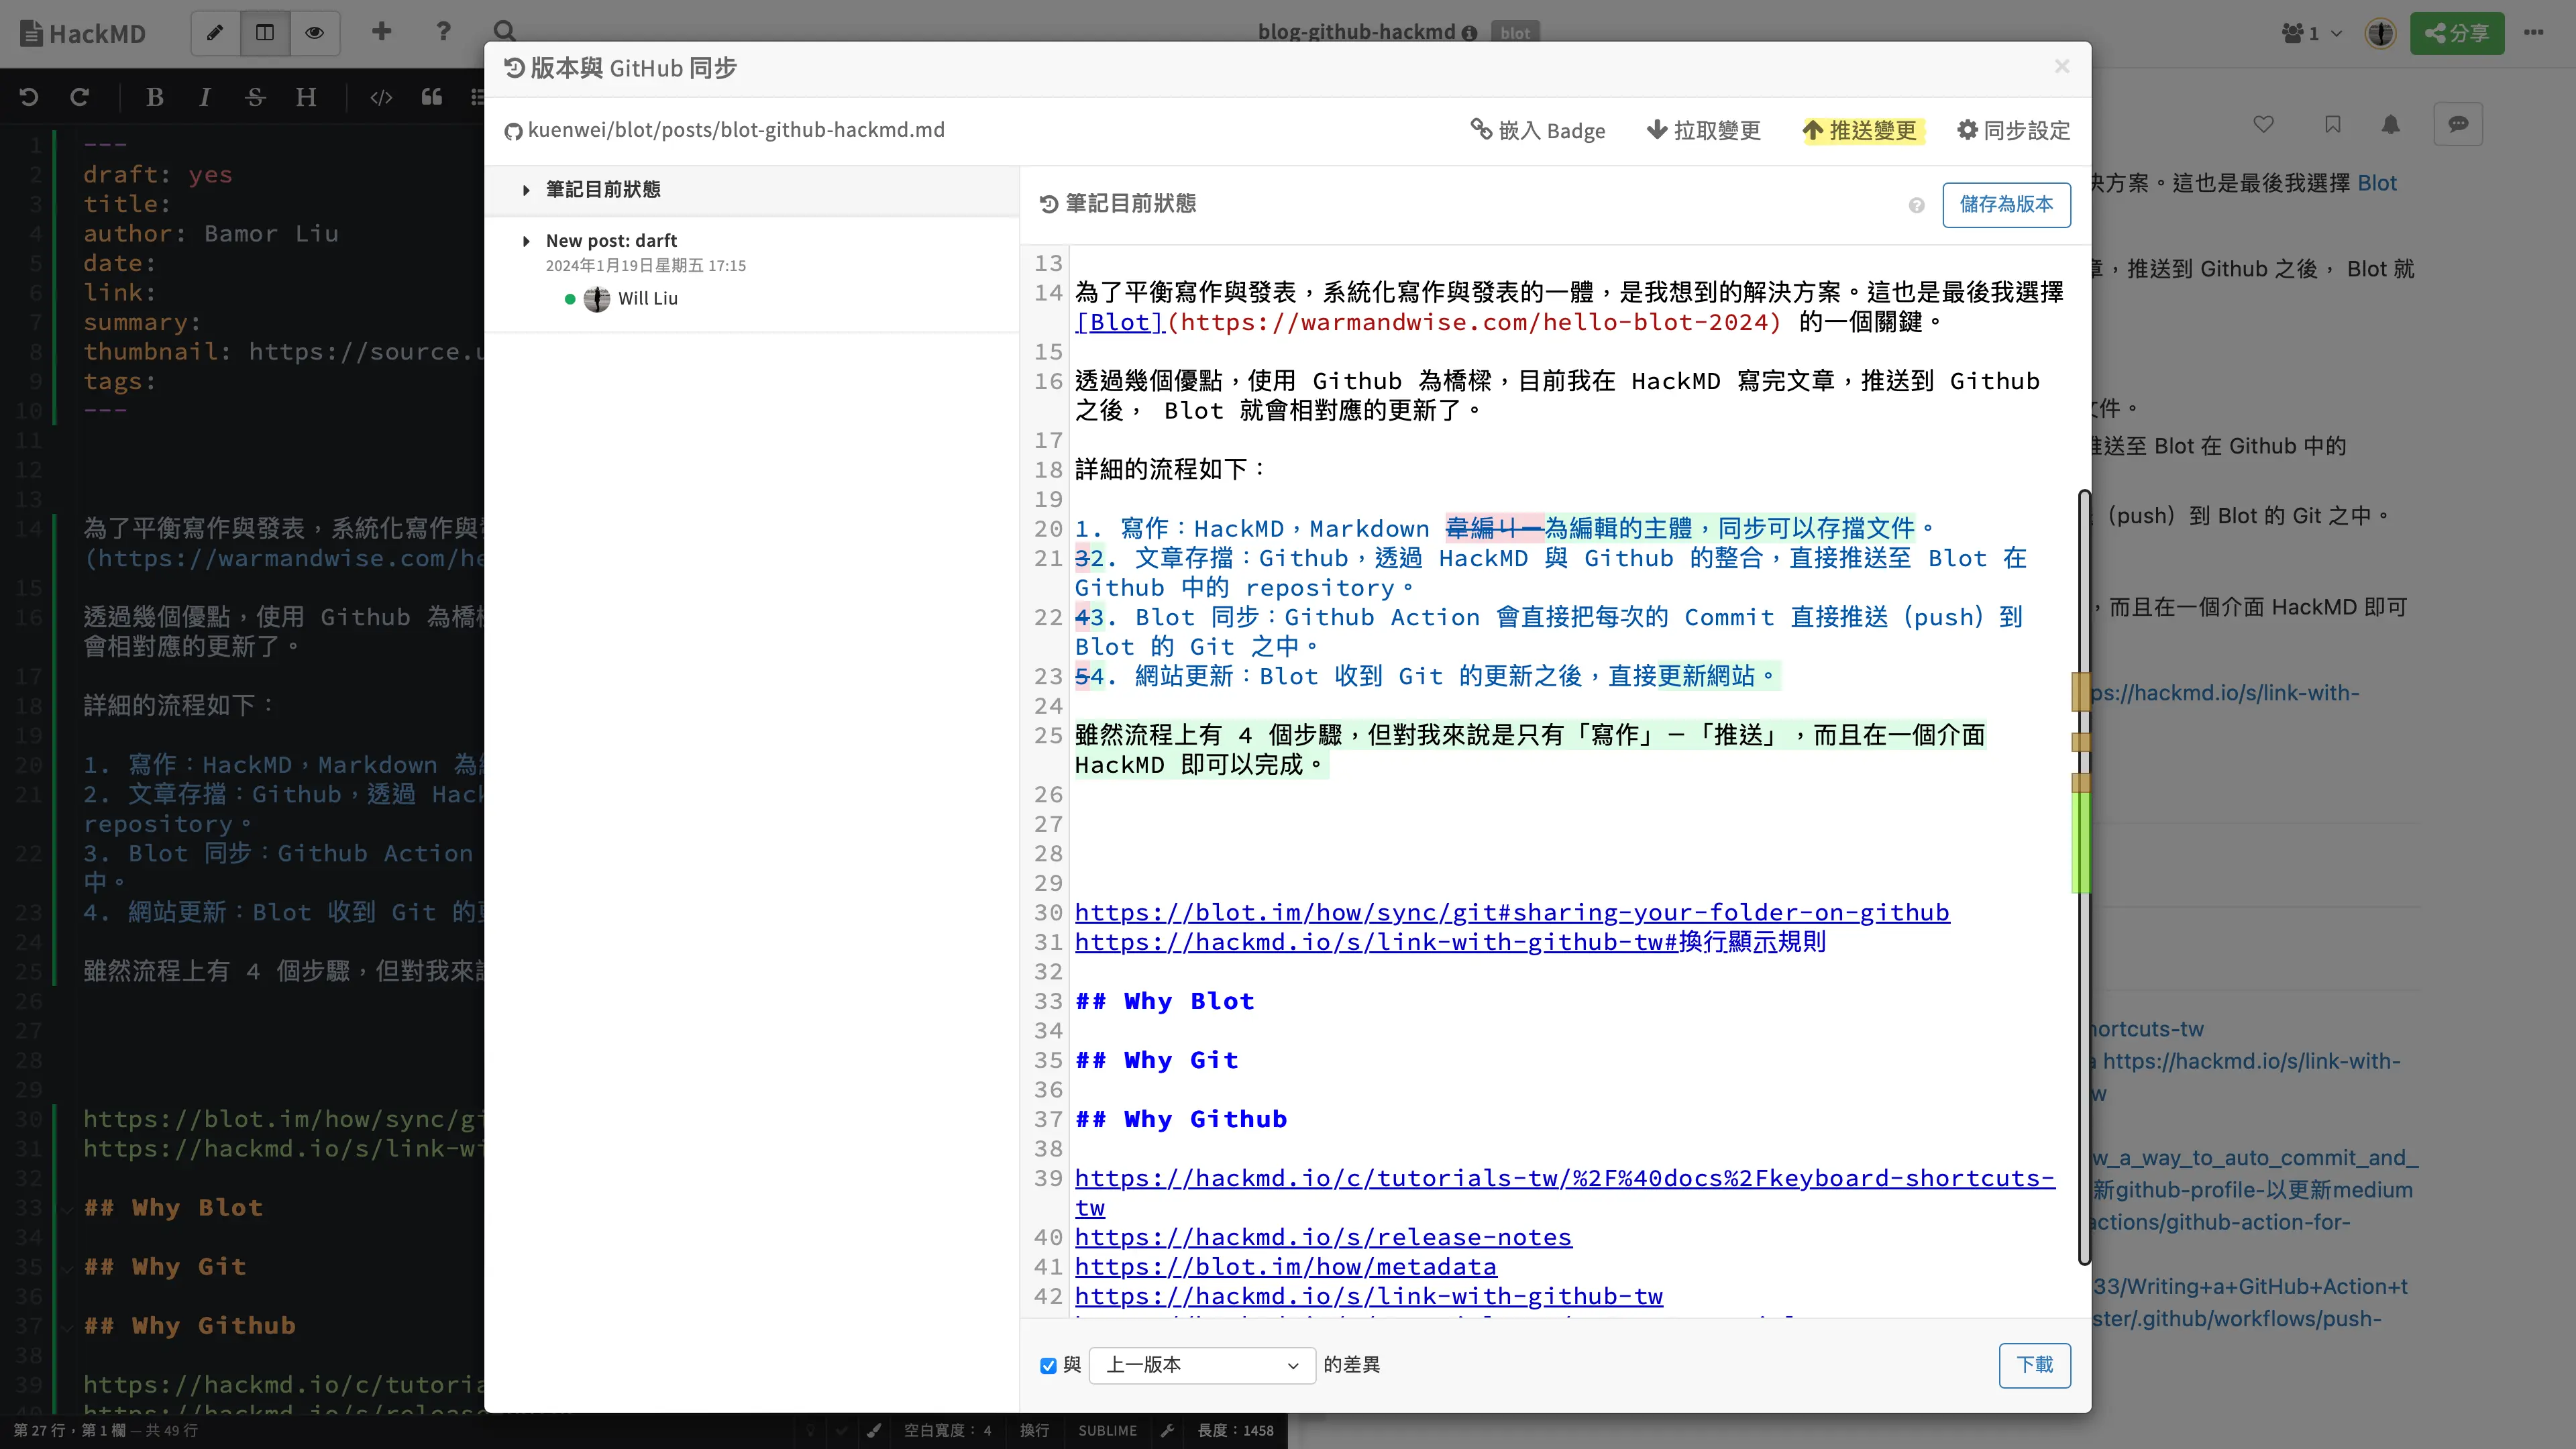Click Will Liu's avatar in version list

(597, 299)
